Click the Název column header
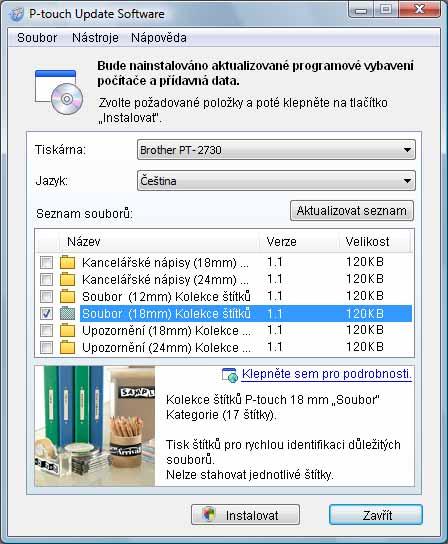 coord(159,241)
